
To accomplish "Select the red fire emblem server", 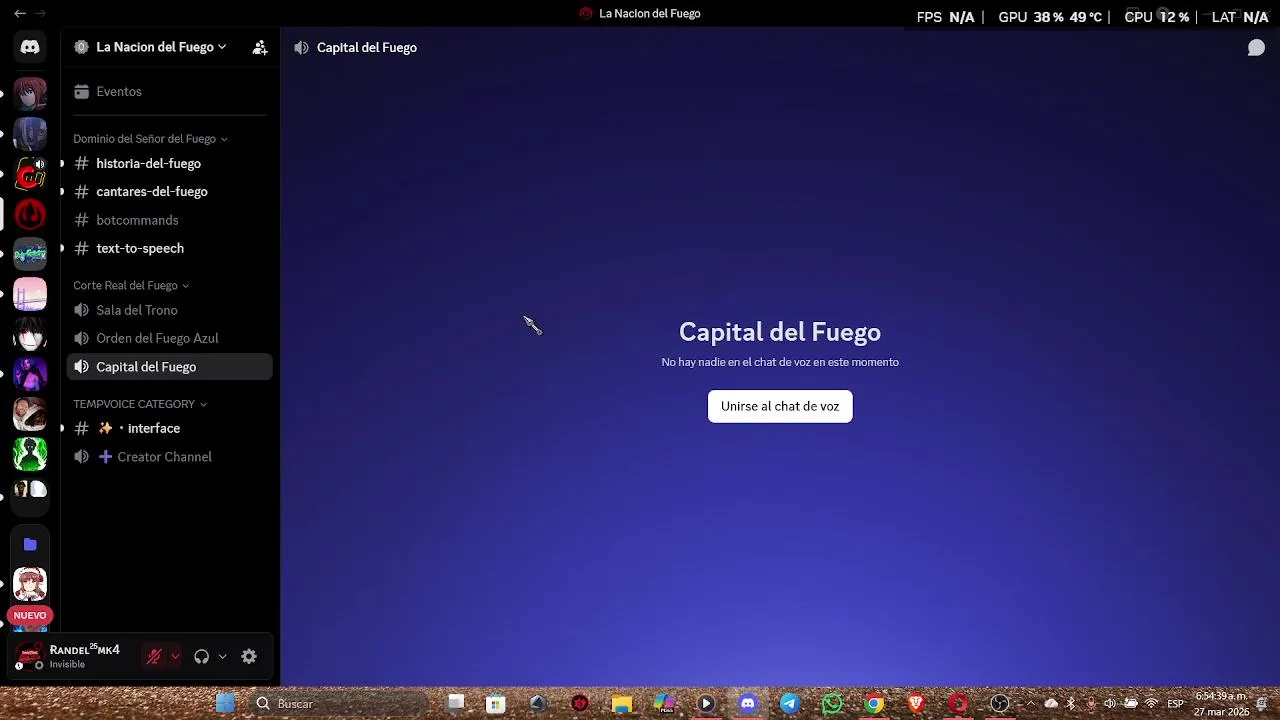I will [x=30, y=214].
